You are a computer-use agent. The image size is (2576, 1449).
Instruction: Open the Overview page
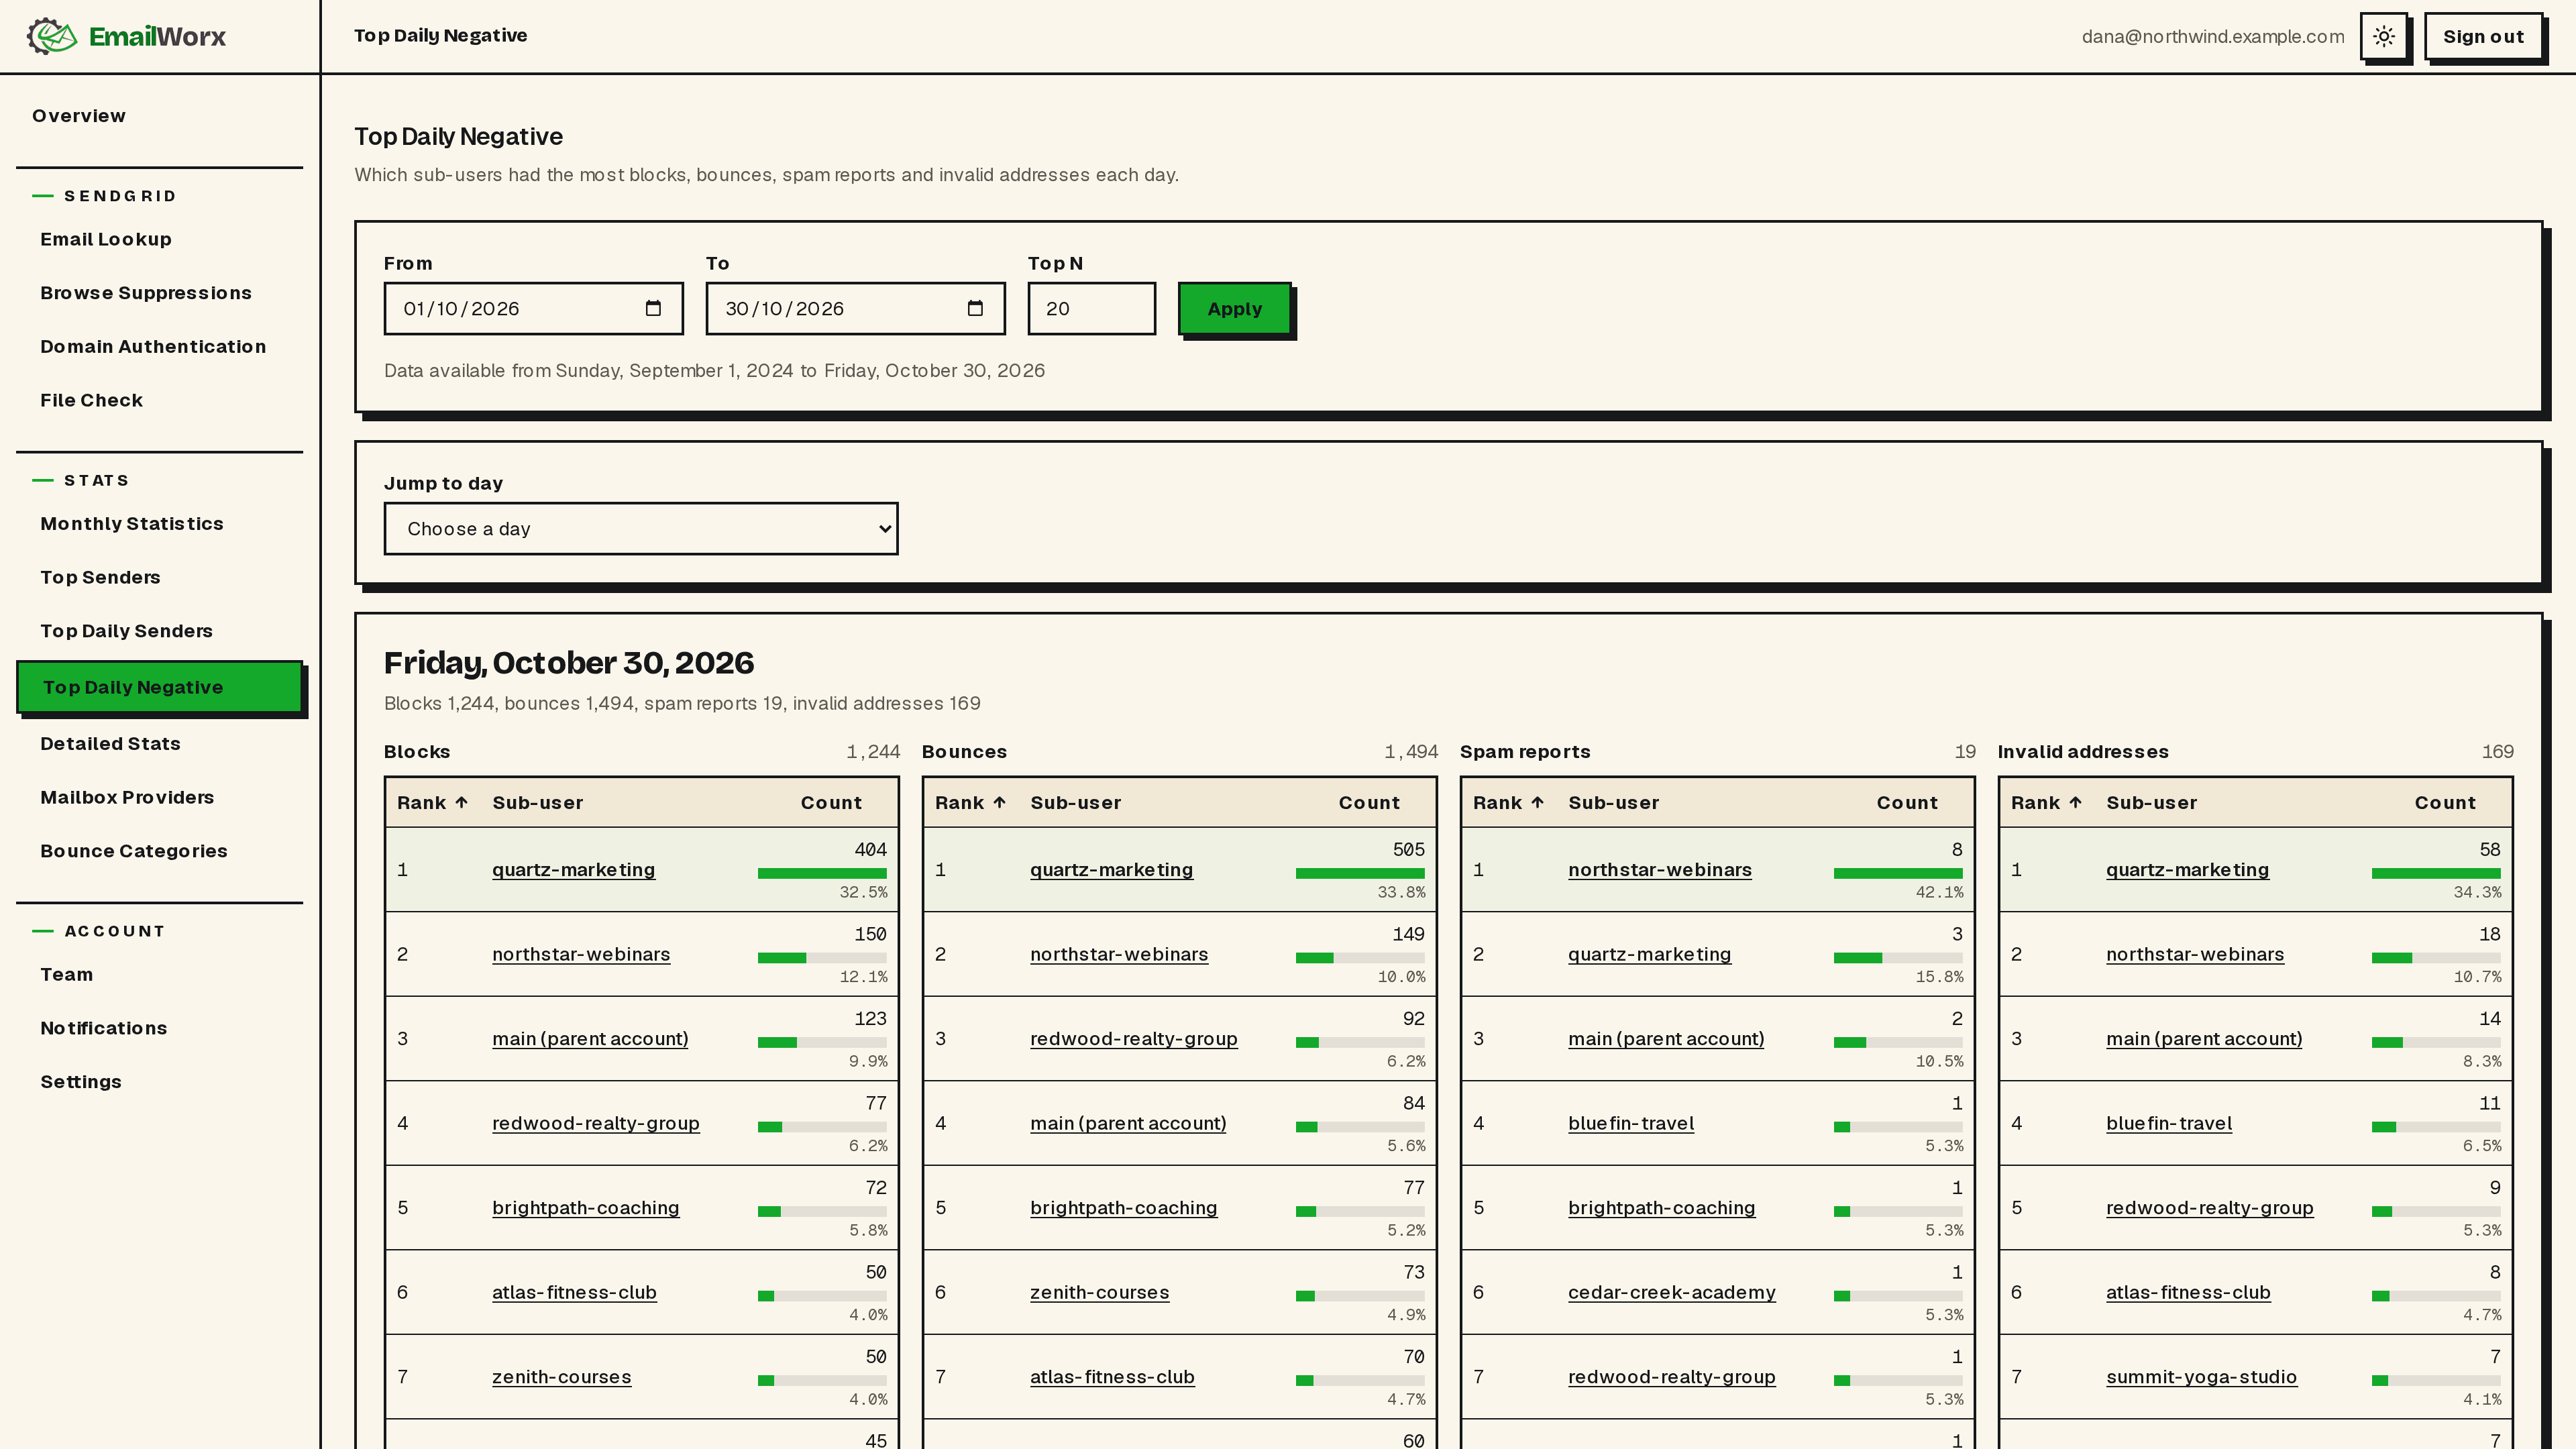pos(79,116)
